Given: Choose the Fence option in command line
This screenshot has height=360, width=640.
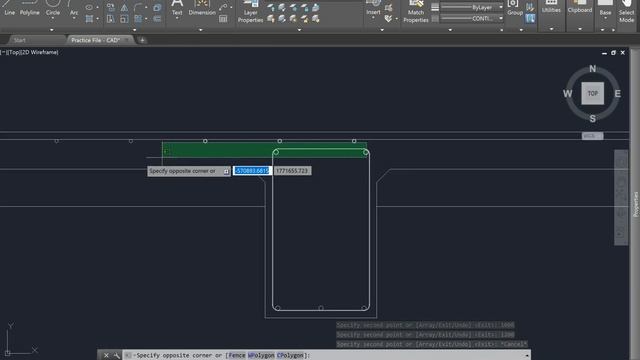Looking at the screenshot, I should [x=237, y=356].
